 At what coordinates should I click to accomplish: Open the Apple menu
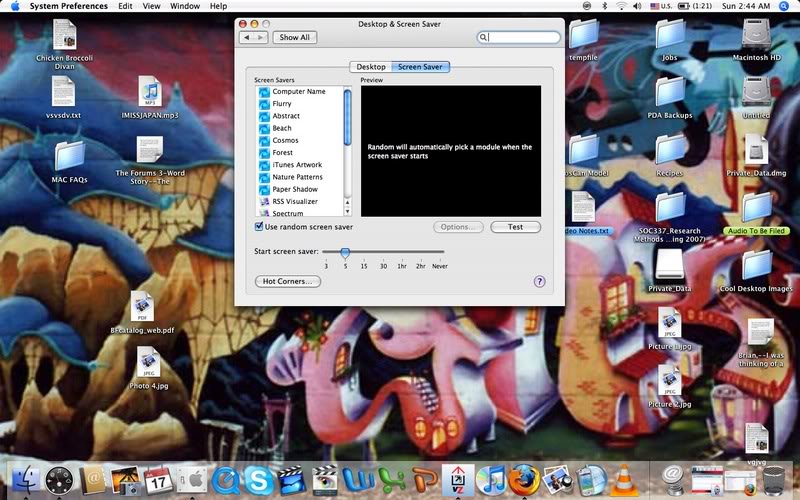click(15, 6)
